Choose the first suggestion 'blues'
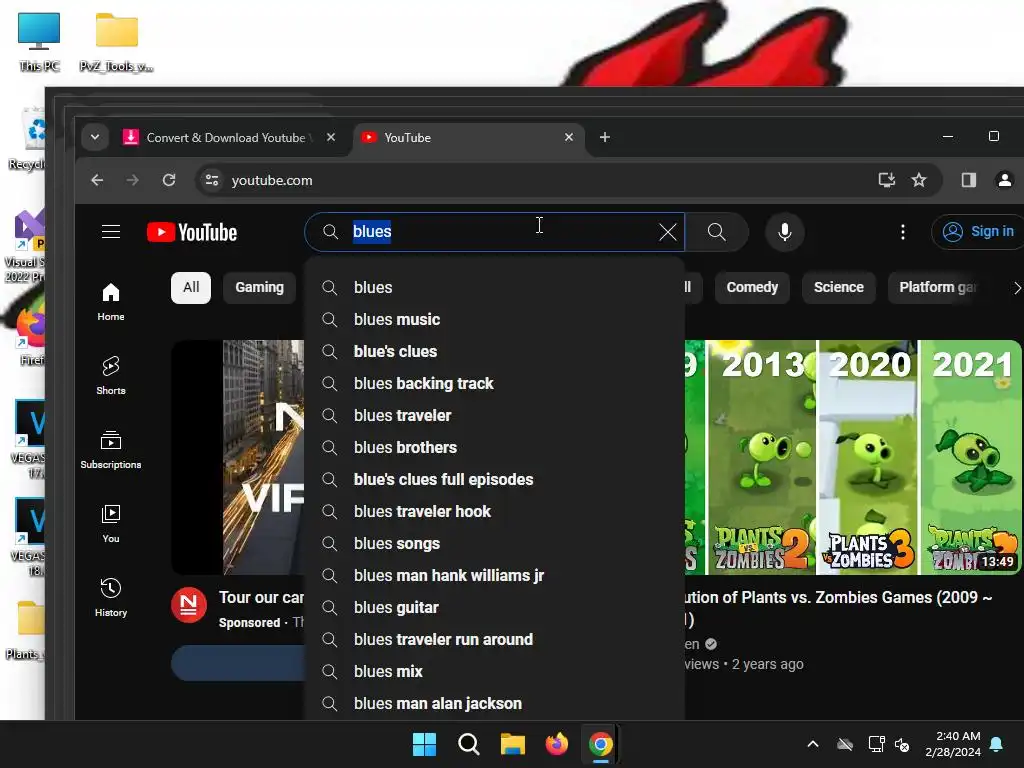Viewport: 1024px width, 768px height. point(494,287)
